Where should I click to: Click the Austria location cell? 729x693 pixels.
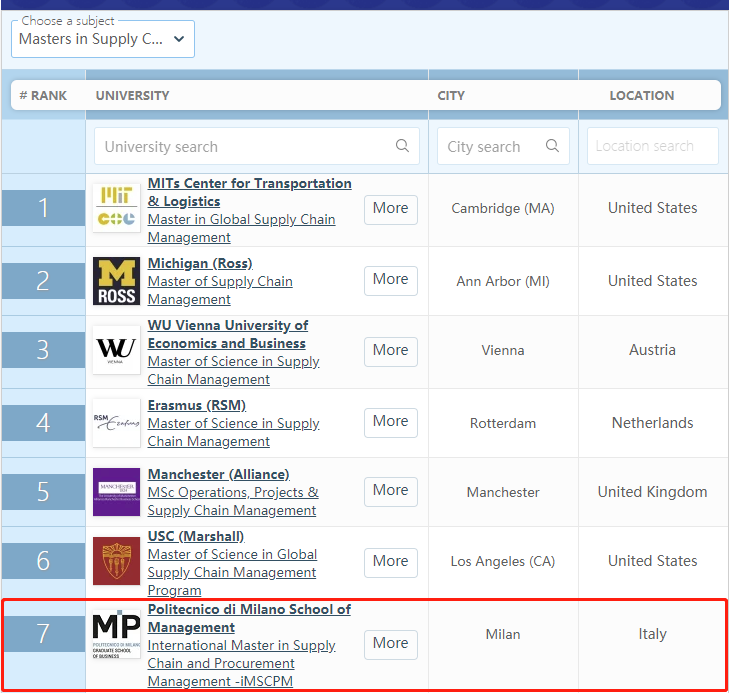tap(652, 350)
